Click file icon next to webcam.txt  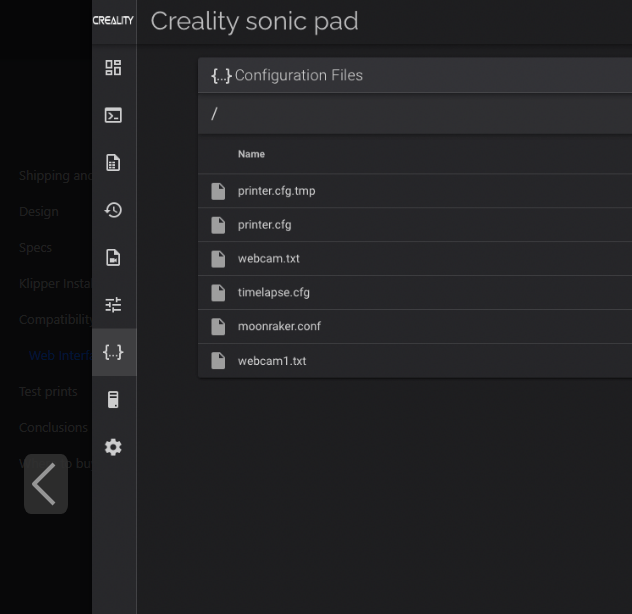pyautogui.click(x=218, y=259)
